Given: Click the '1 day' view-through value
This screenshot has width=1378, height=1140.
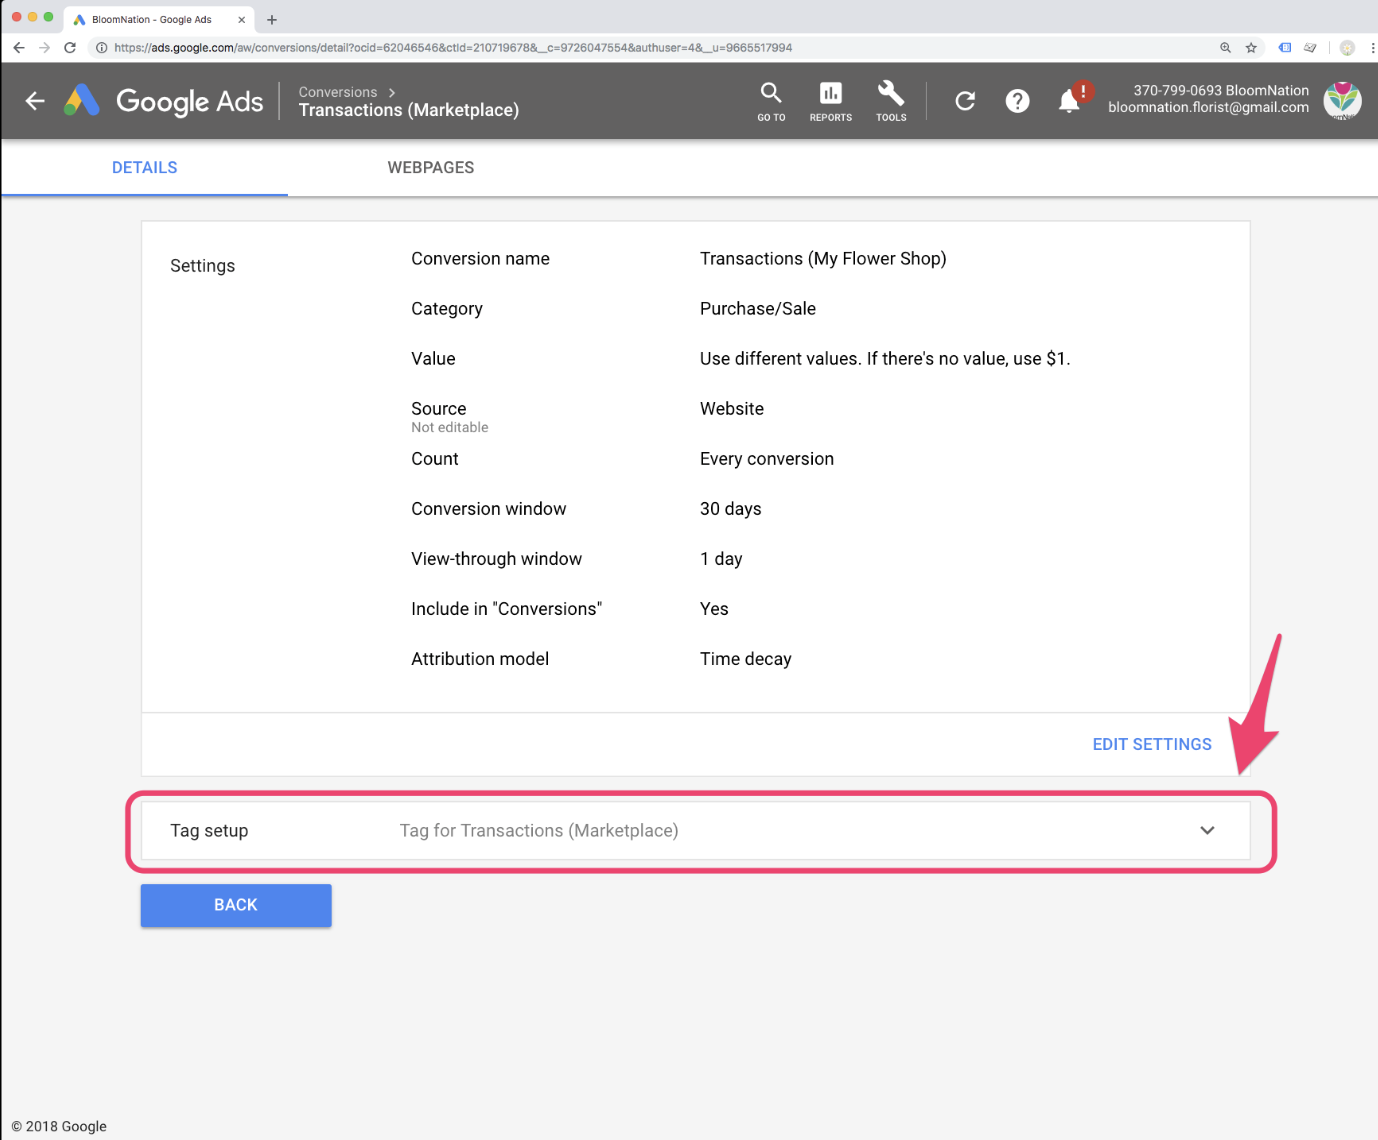Looking at the screenshot, I should point(721,559).
